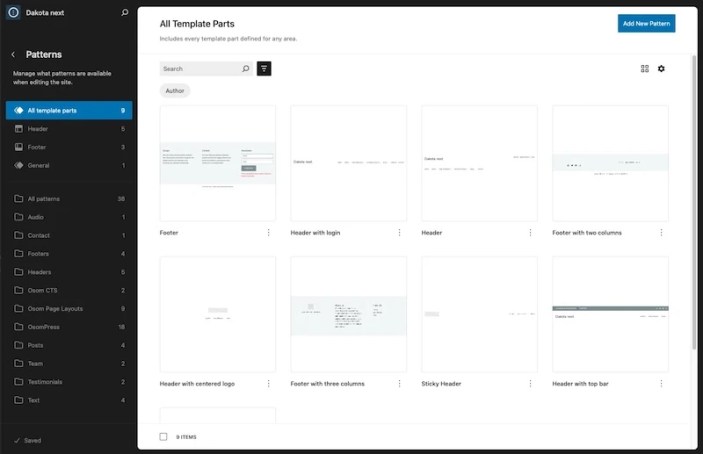Click the Footer pattern title

169,233
